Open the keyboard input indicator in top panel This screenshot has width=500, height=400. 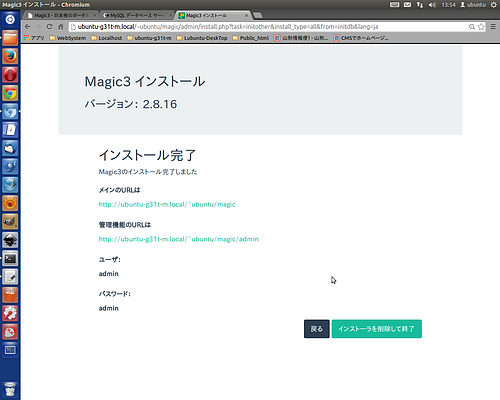[394, 5]
